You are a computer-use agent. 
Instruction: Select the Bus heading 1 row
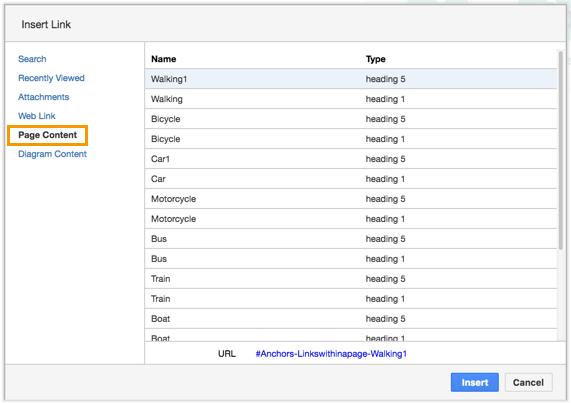point(351,259)
